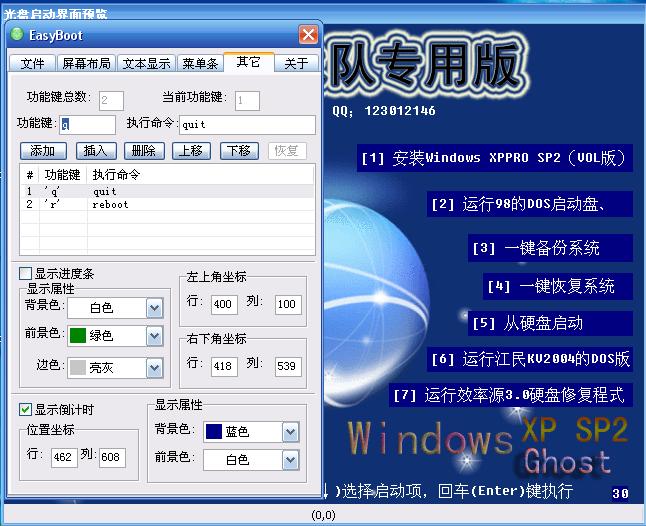Open countdown 背景色 dropdown showing 蓝色
The height and width of the screenshot is (526, 646).
290,432
